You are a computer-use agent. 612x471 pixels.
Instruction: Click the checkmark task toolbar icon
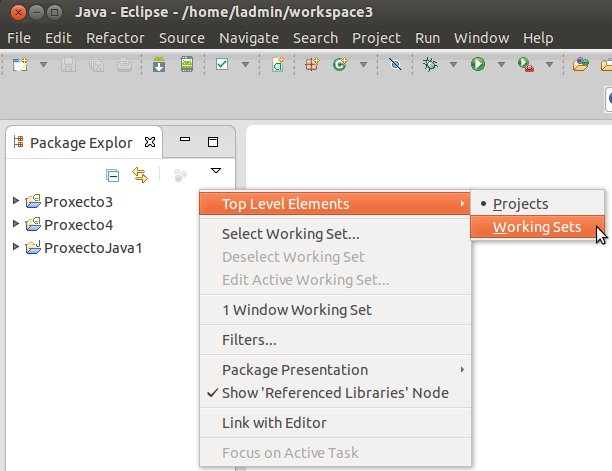(x=222, y=64)
